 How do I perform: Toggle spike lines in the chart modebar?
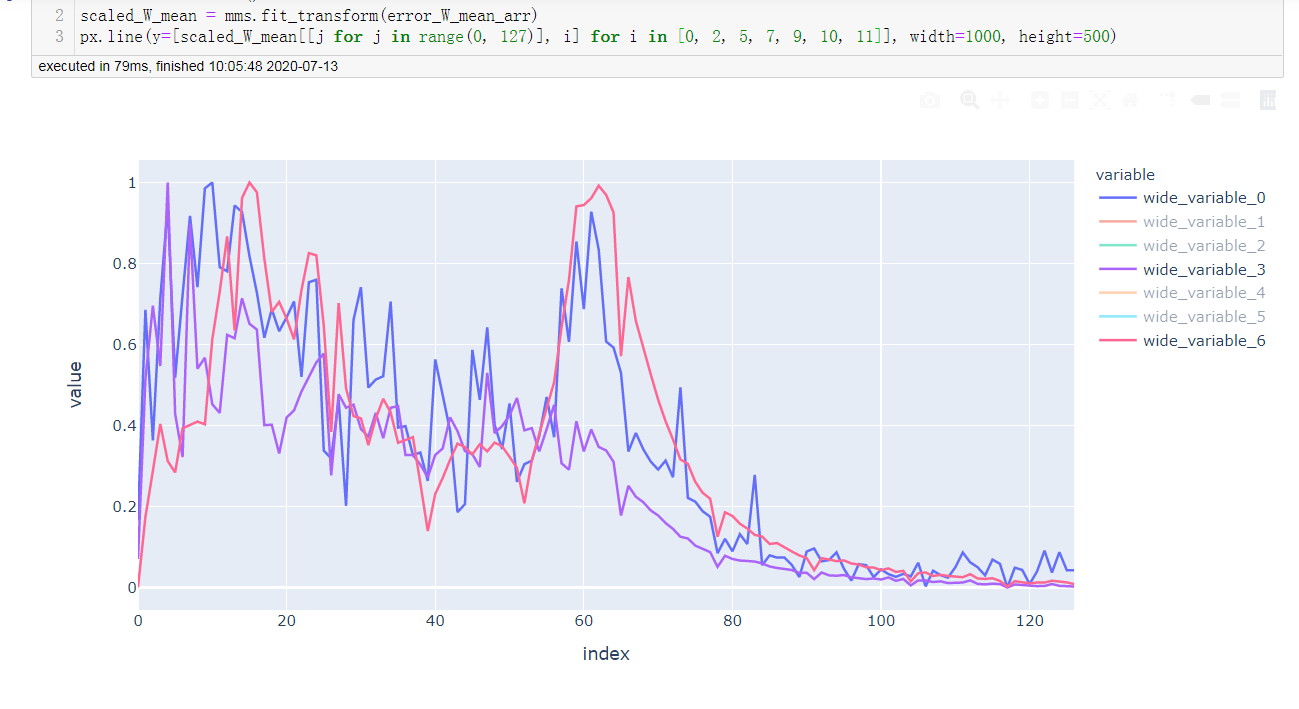(x=1166, y=100)
